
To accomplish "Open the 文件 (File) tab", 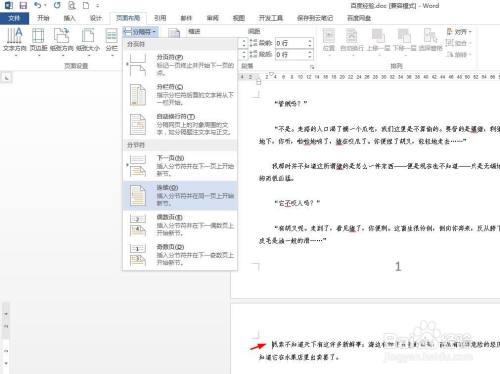I will 14,18.
